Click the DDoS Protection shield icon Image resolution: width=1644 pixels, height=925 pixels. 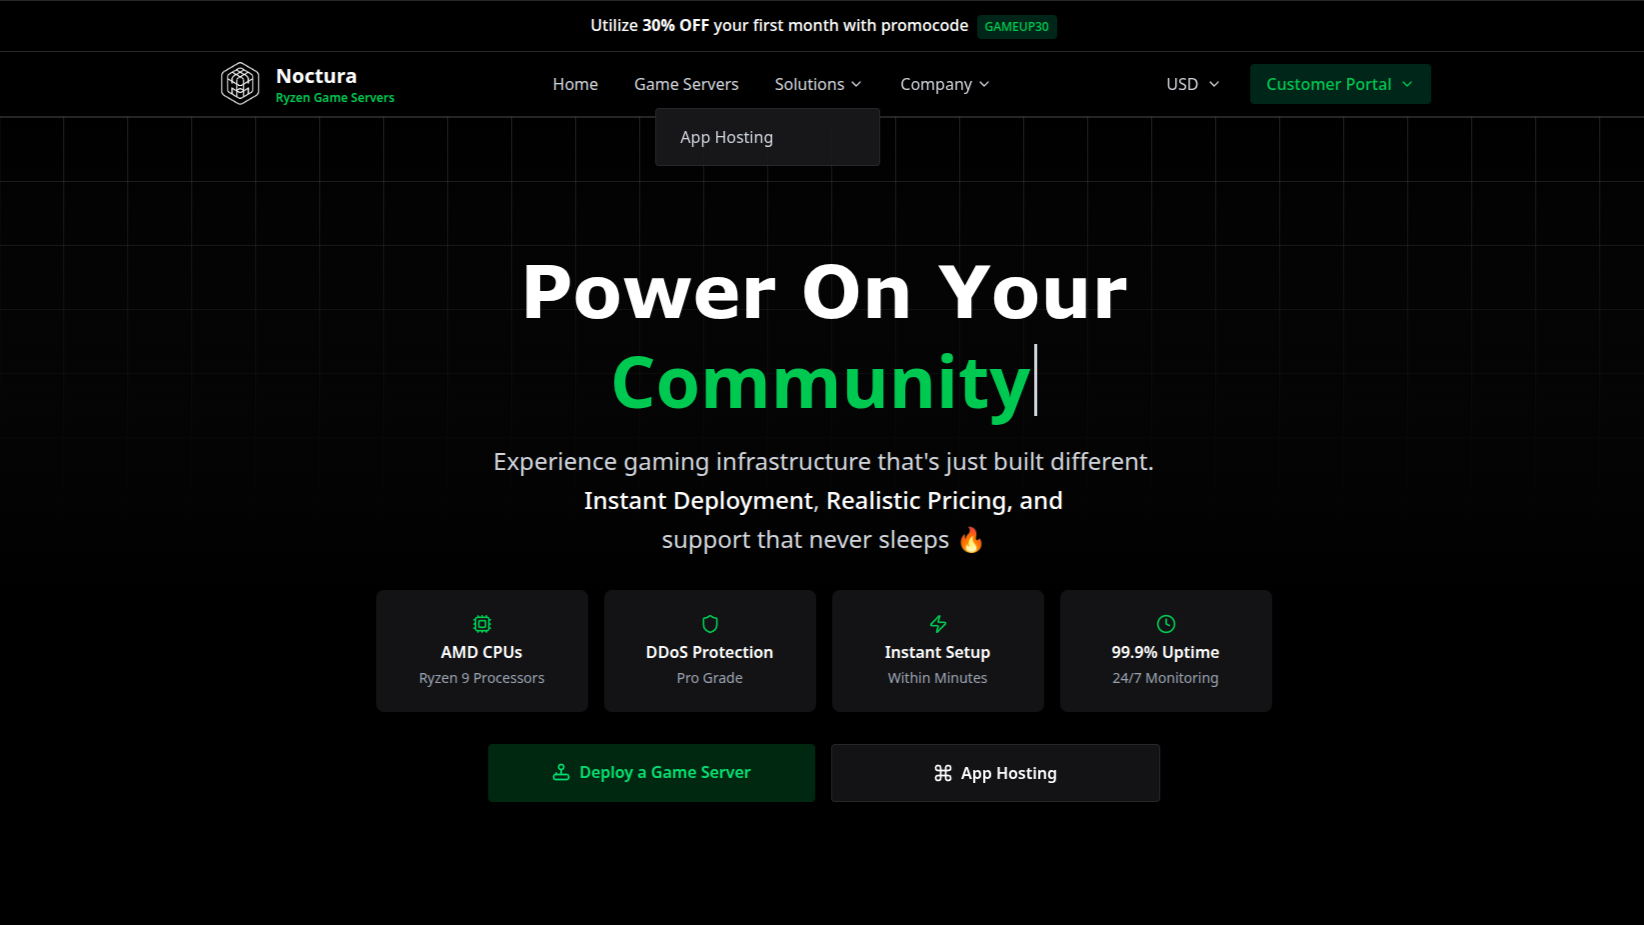click(710, 624)
